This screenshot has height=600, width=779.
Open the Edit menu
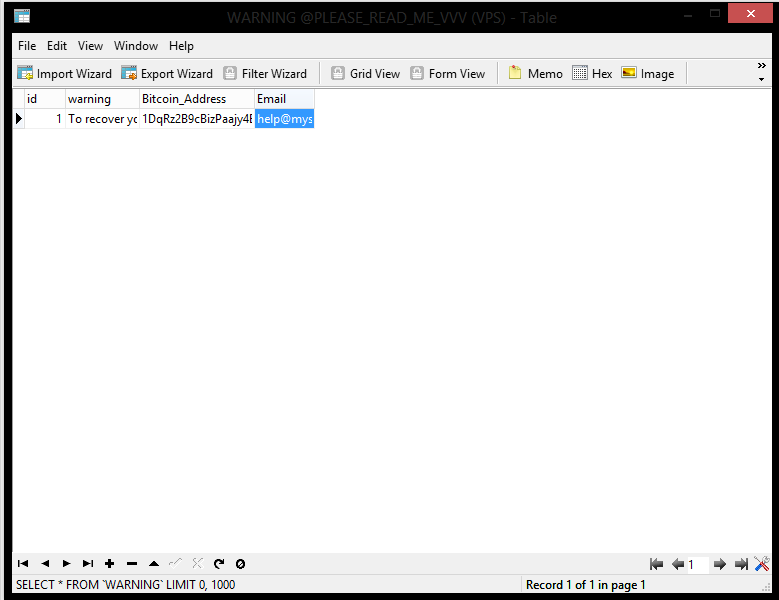pos(57,46)
